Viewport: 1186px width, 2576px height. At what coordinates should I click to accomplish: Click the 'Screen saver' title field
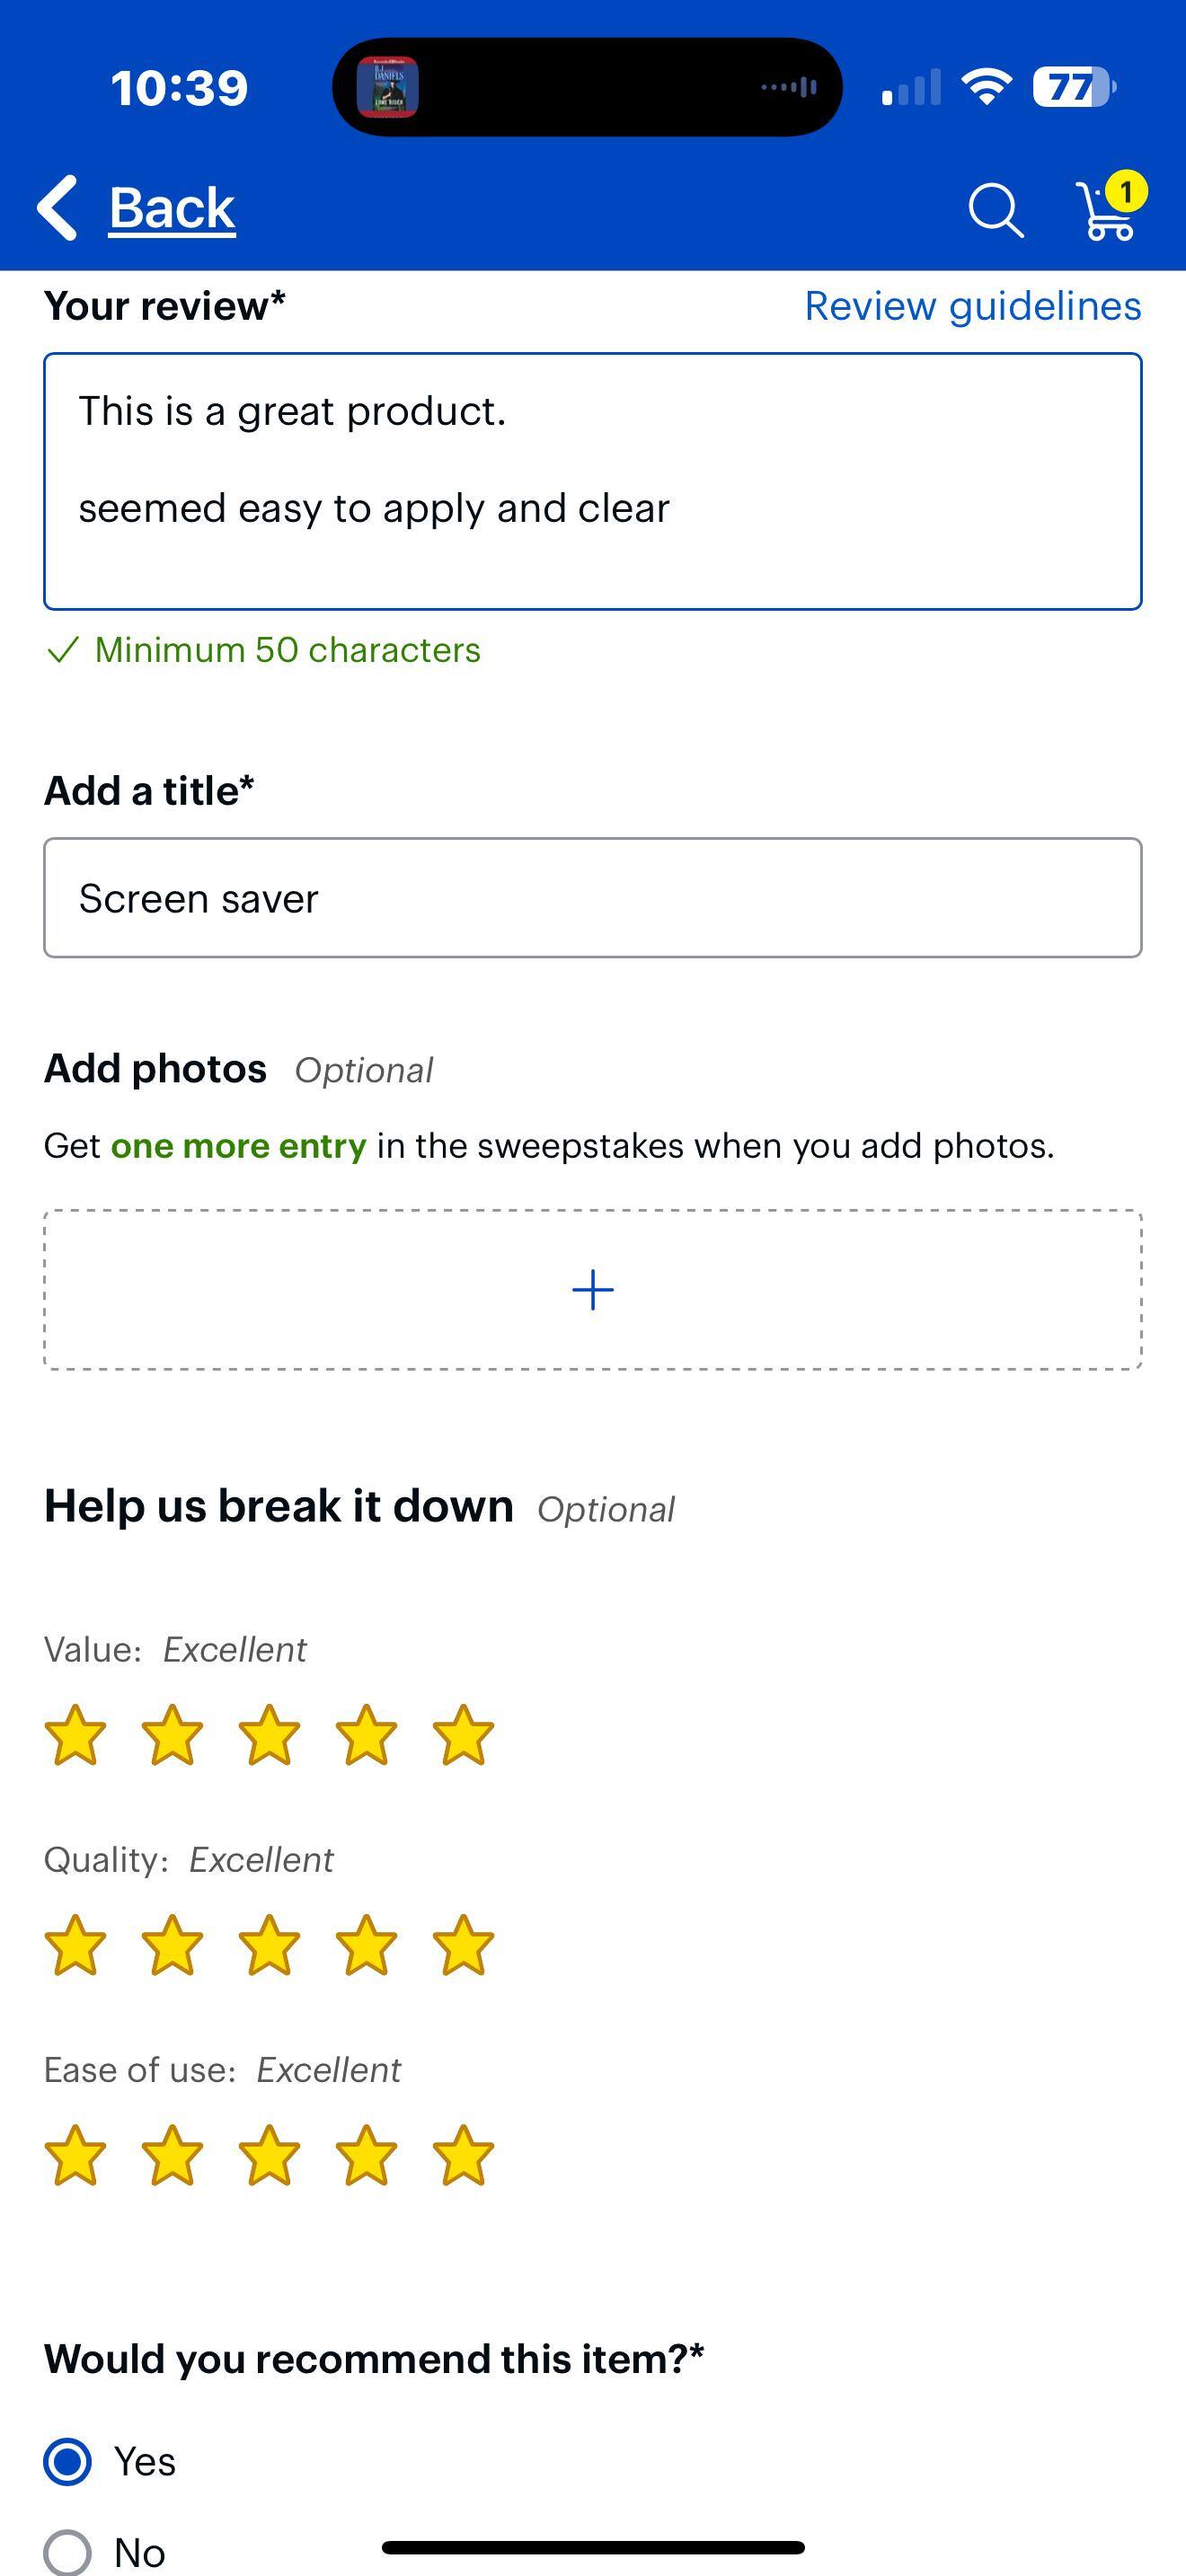pos(592,897)
